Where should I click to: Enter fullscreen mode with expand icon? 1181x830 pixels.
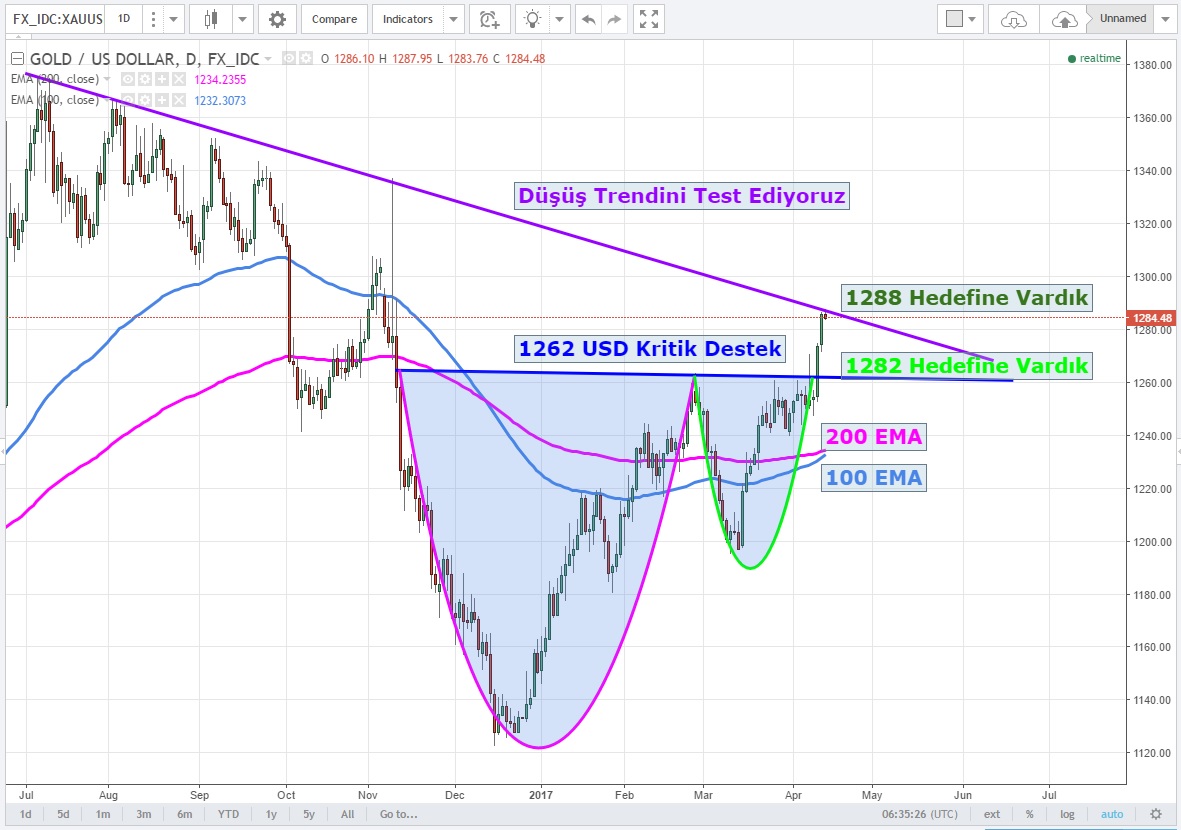pyautogui.click(x=649, y=18)
